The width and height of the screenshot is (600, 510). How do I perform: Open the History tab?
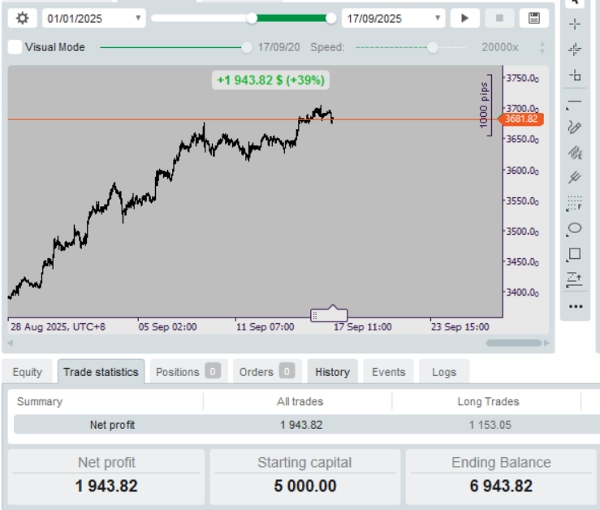coord(332,372)
